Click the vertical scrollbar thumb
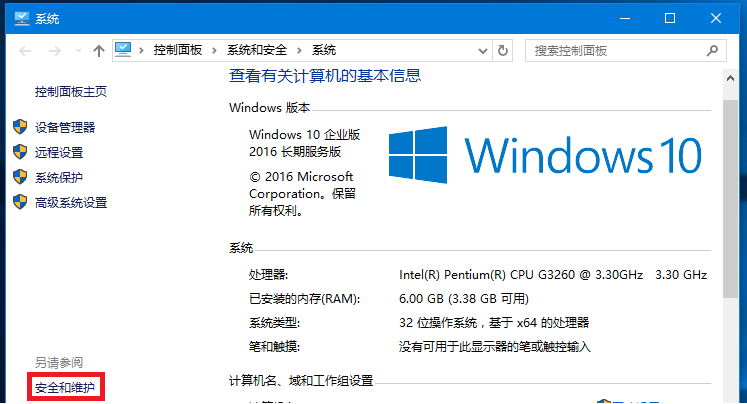Image resolution: width=747 pixels, height=404 pixels. coord(730,199)
